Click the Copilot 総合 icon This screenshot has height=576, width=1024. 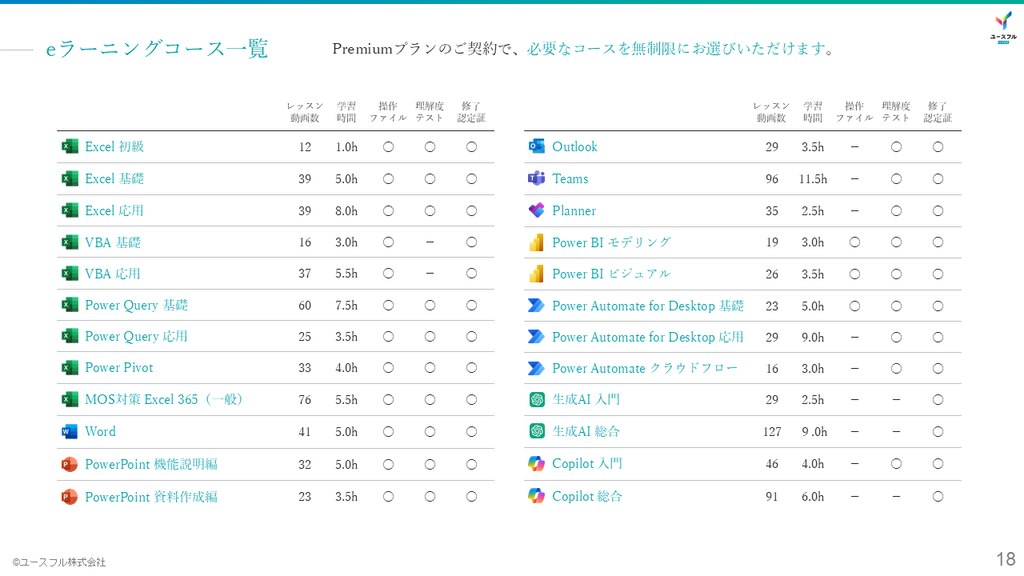(x=536, y=496)
